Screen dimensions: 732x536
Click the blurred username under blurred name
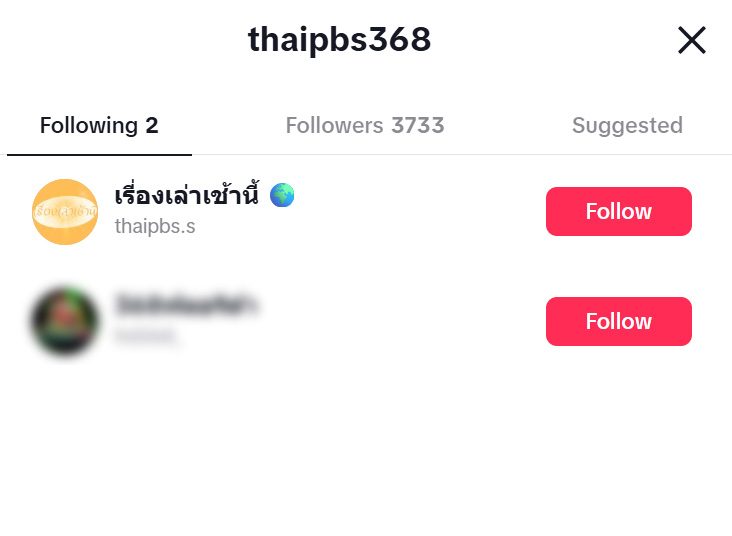[x=145, y=335]
